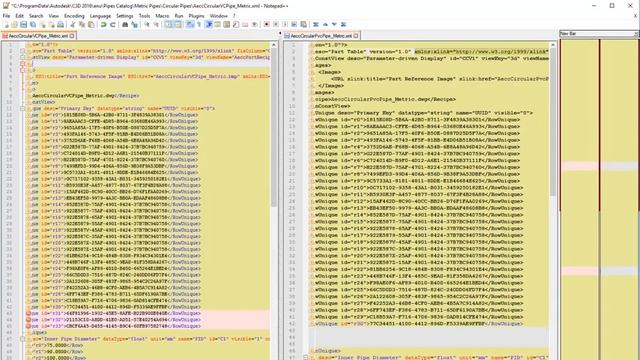Open the Document Map icon

tap(227, 24)
